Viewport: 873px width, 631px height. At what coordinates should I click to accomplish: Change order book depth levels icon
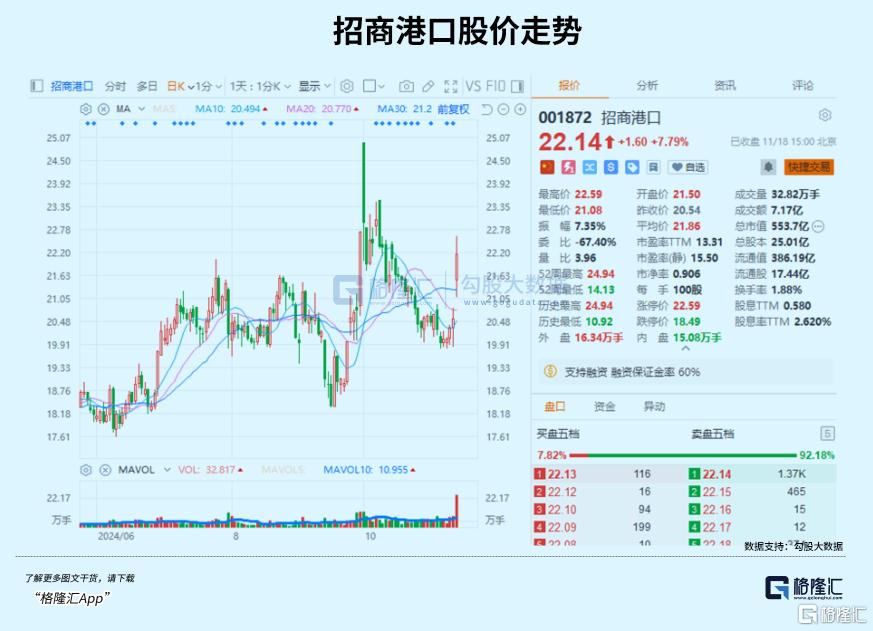[x=827, y=434]
